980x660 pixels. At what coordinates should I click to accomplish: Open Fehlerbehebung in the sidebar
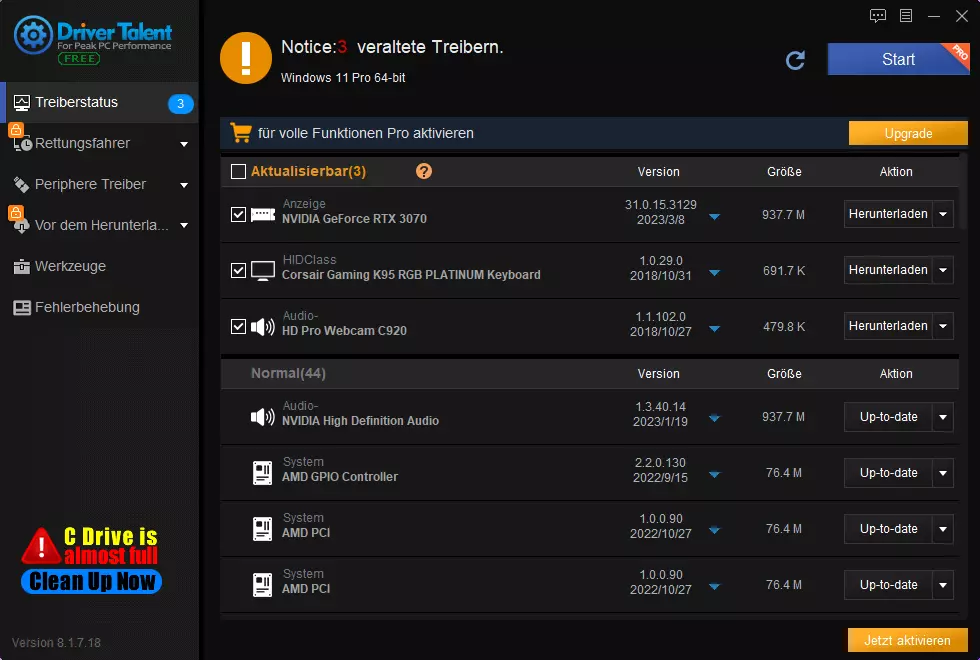tap(99, 308)
